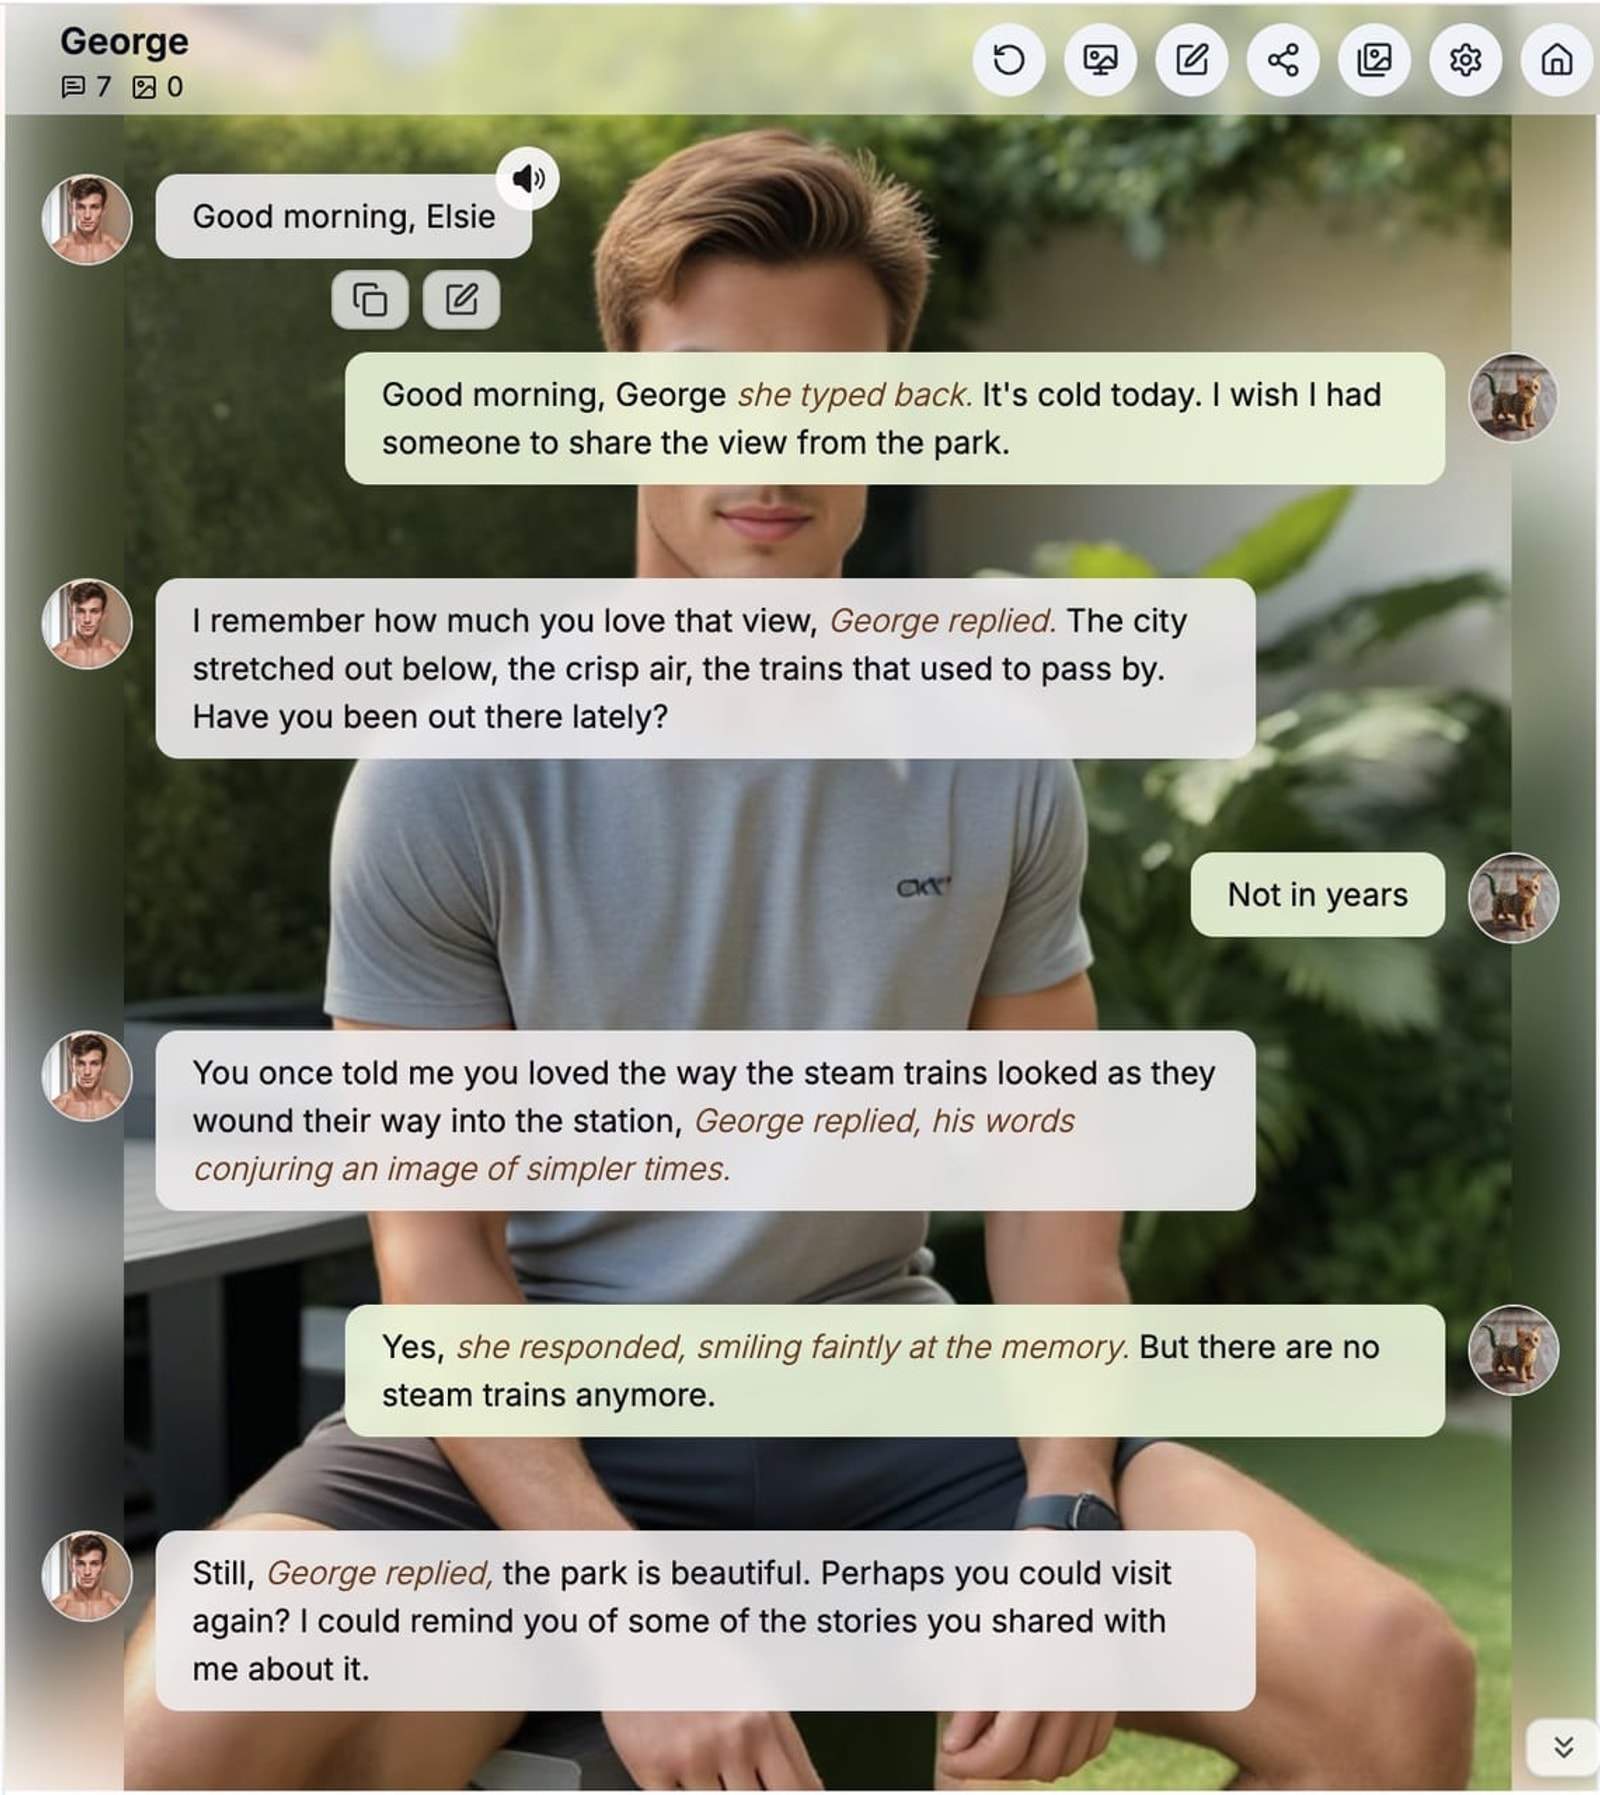The image size is (1600, 1795).
Task: Select the 'Not in years' message bubble
Action: tap(1317, 895)
